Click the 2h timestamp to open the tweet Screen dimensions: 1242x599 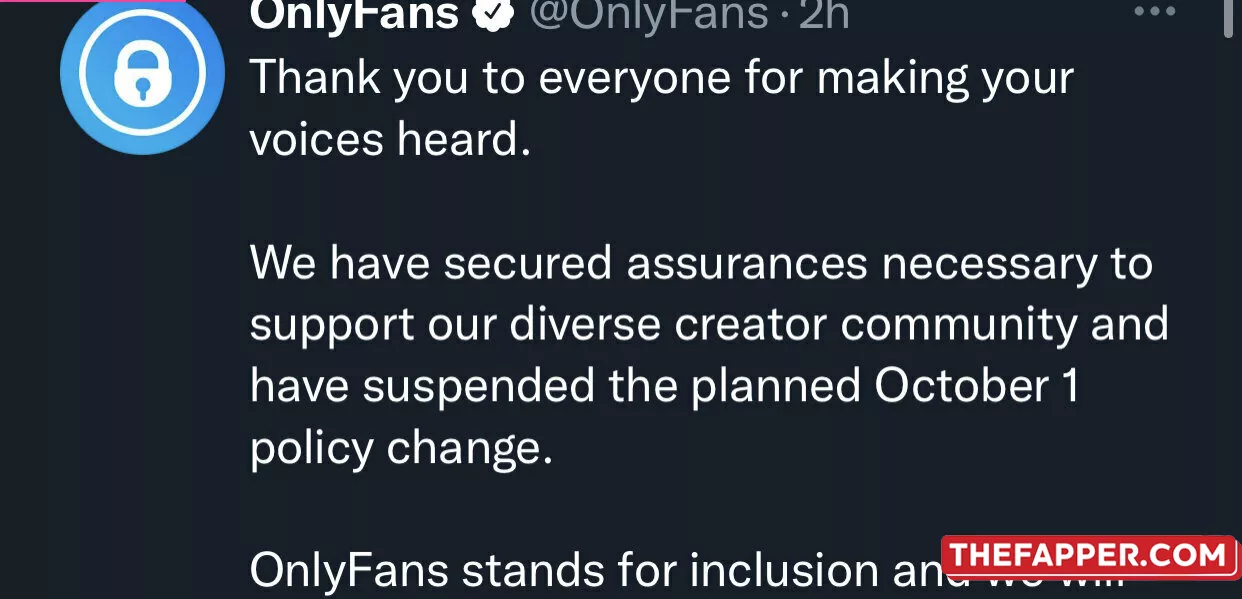click(x=823, y=13)
